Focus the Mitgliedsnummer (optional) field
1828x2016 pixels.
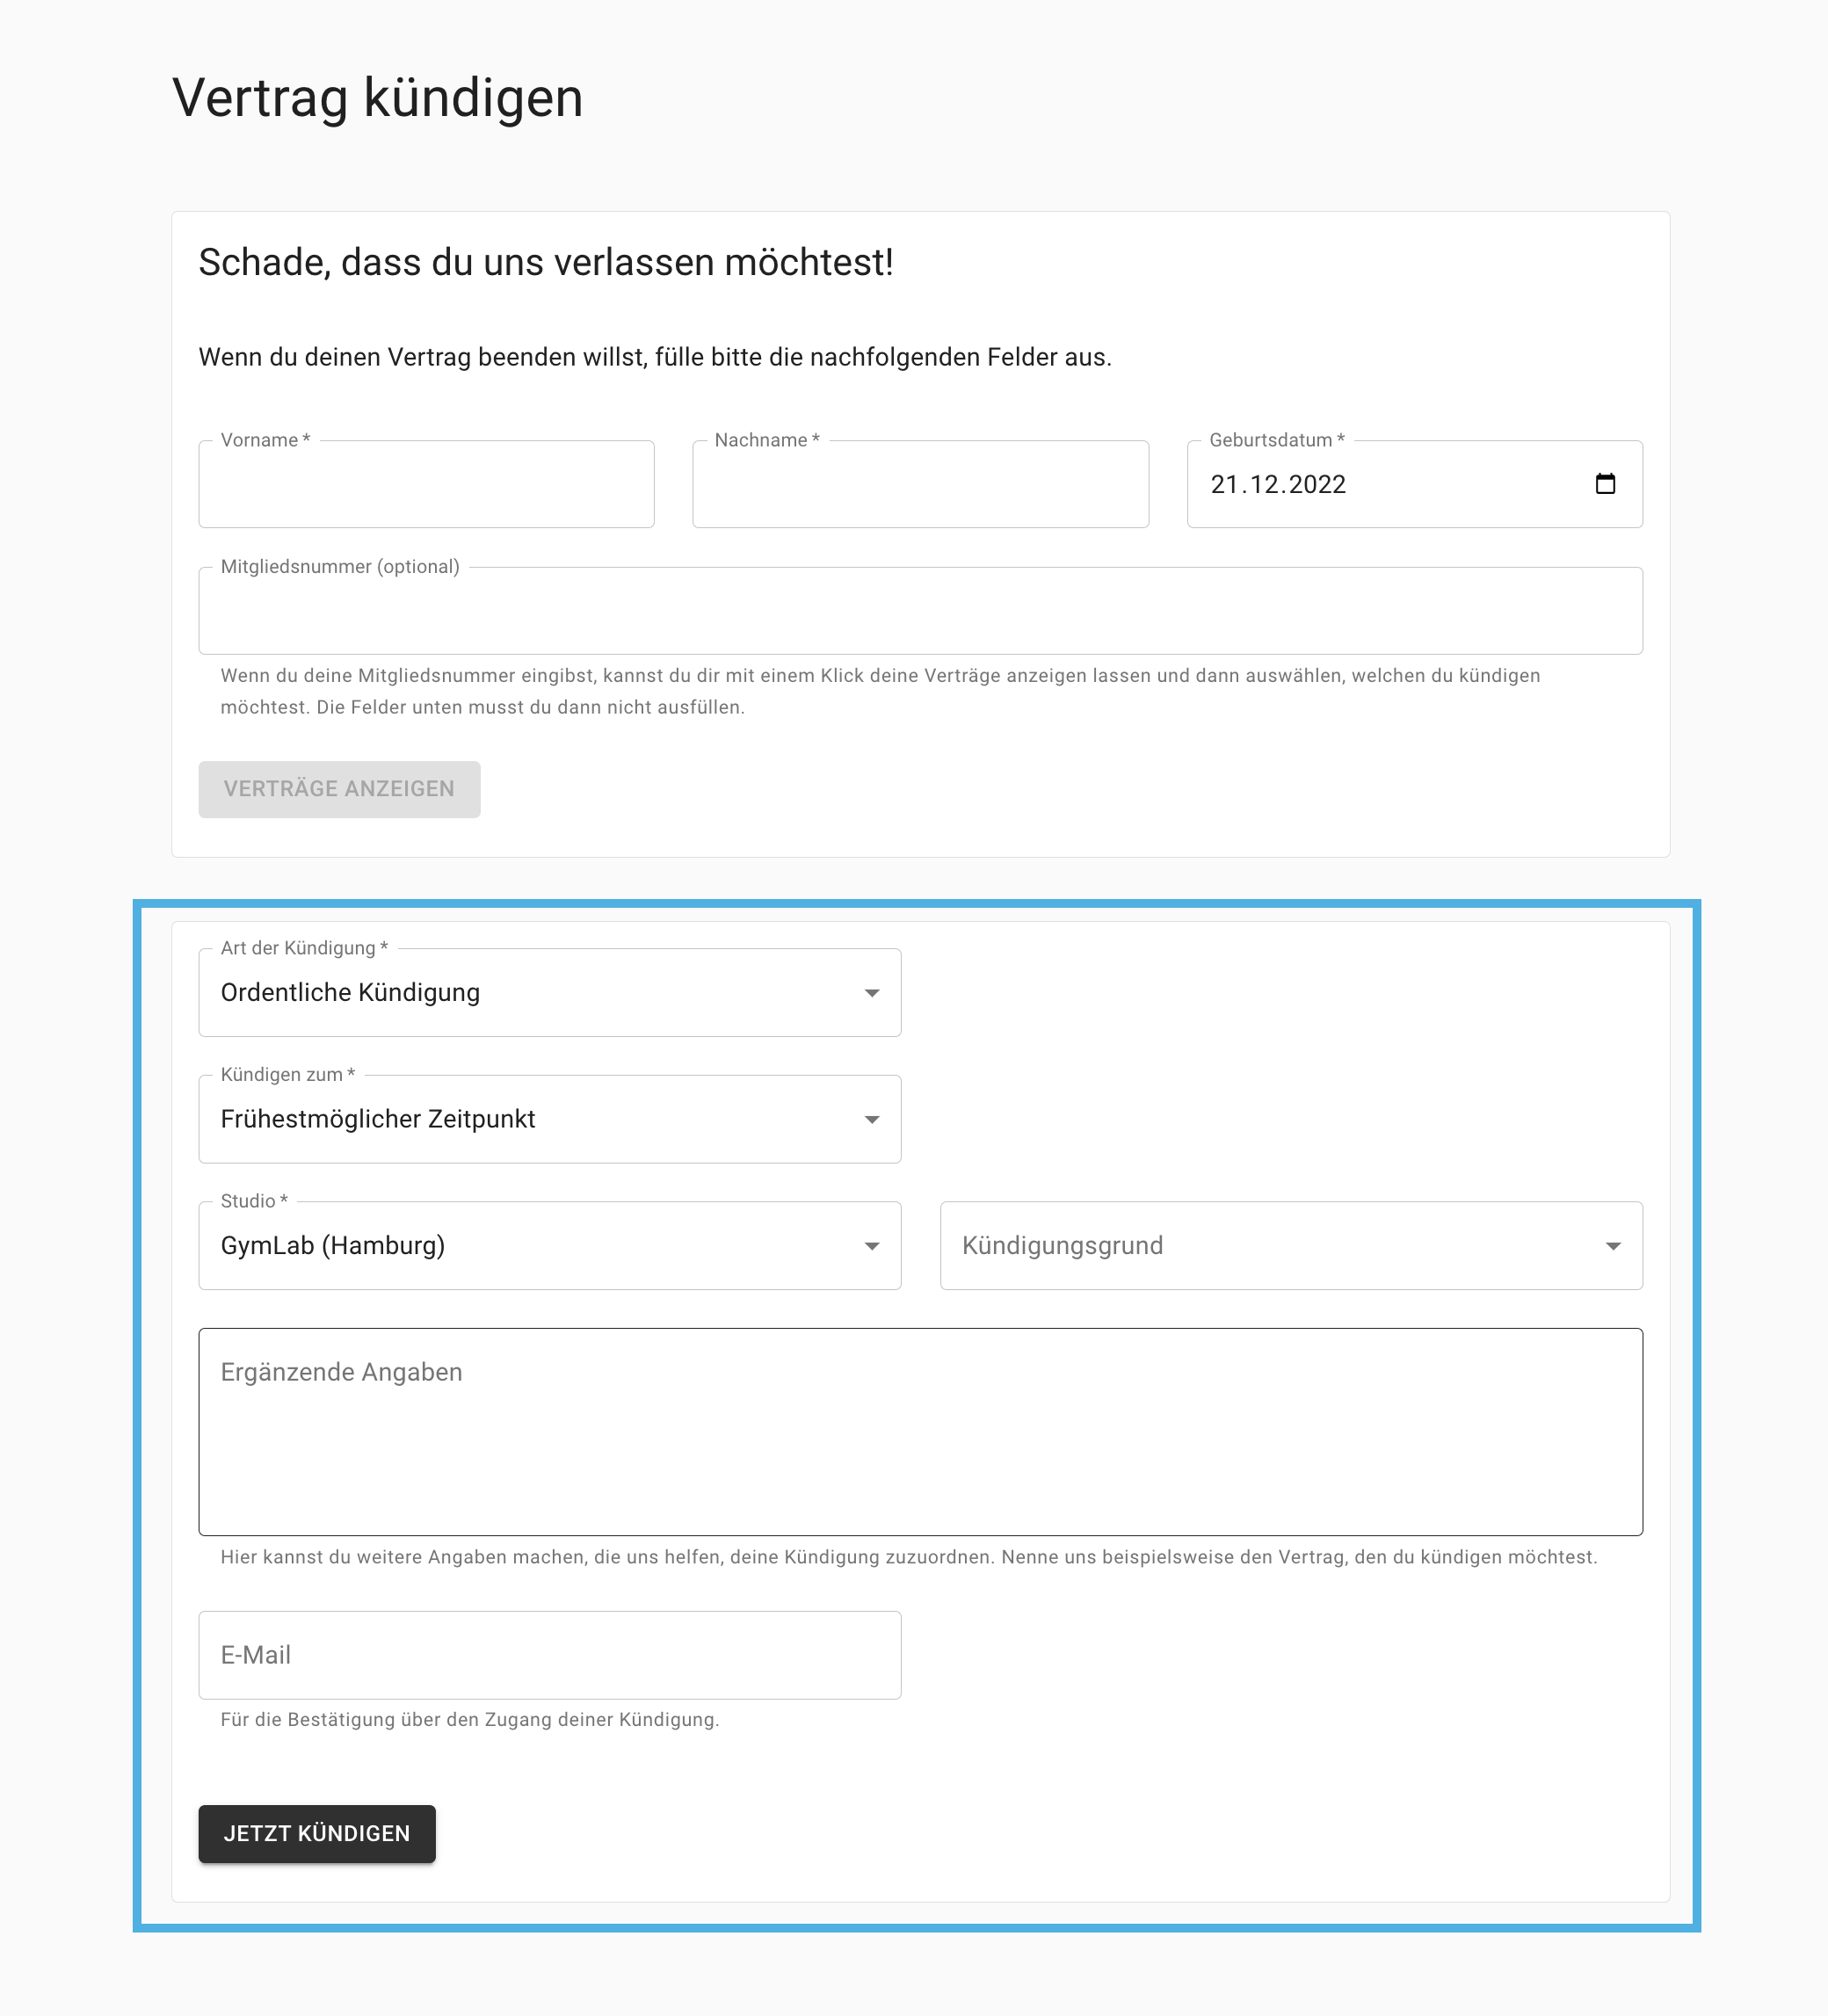[920, 611]
